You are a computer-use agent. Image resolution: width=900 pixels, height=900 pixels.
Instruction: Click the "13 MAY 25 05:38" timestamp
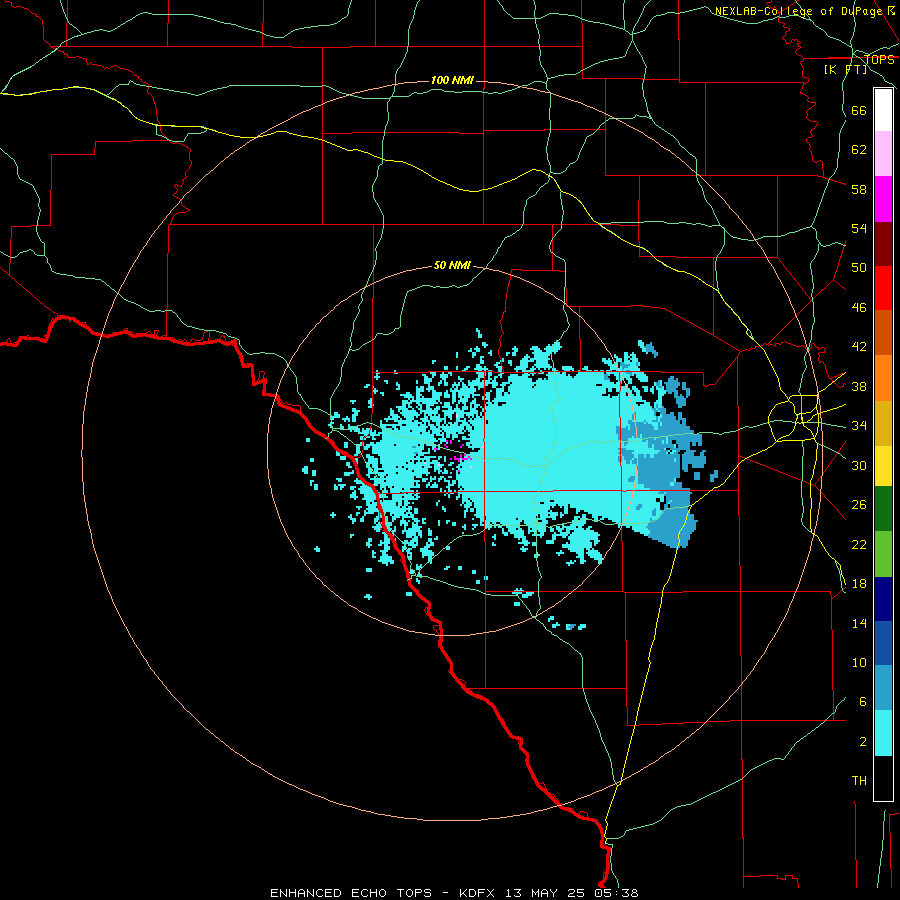pyautogui.click(x=572, y=893)
